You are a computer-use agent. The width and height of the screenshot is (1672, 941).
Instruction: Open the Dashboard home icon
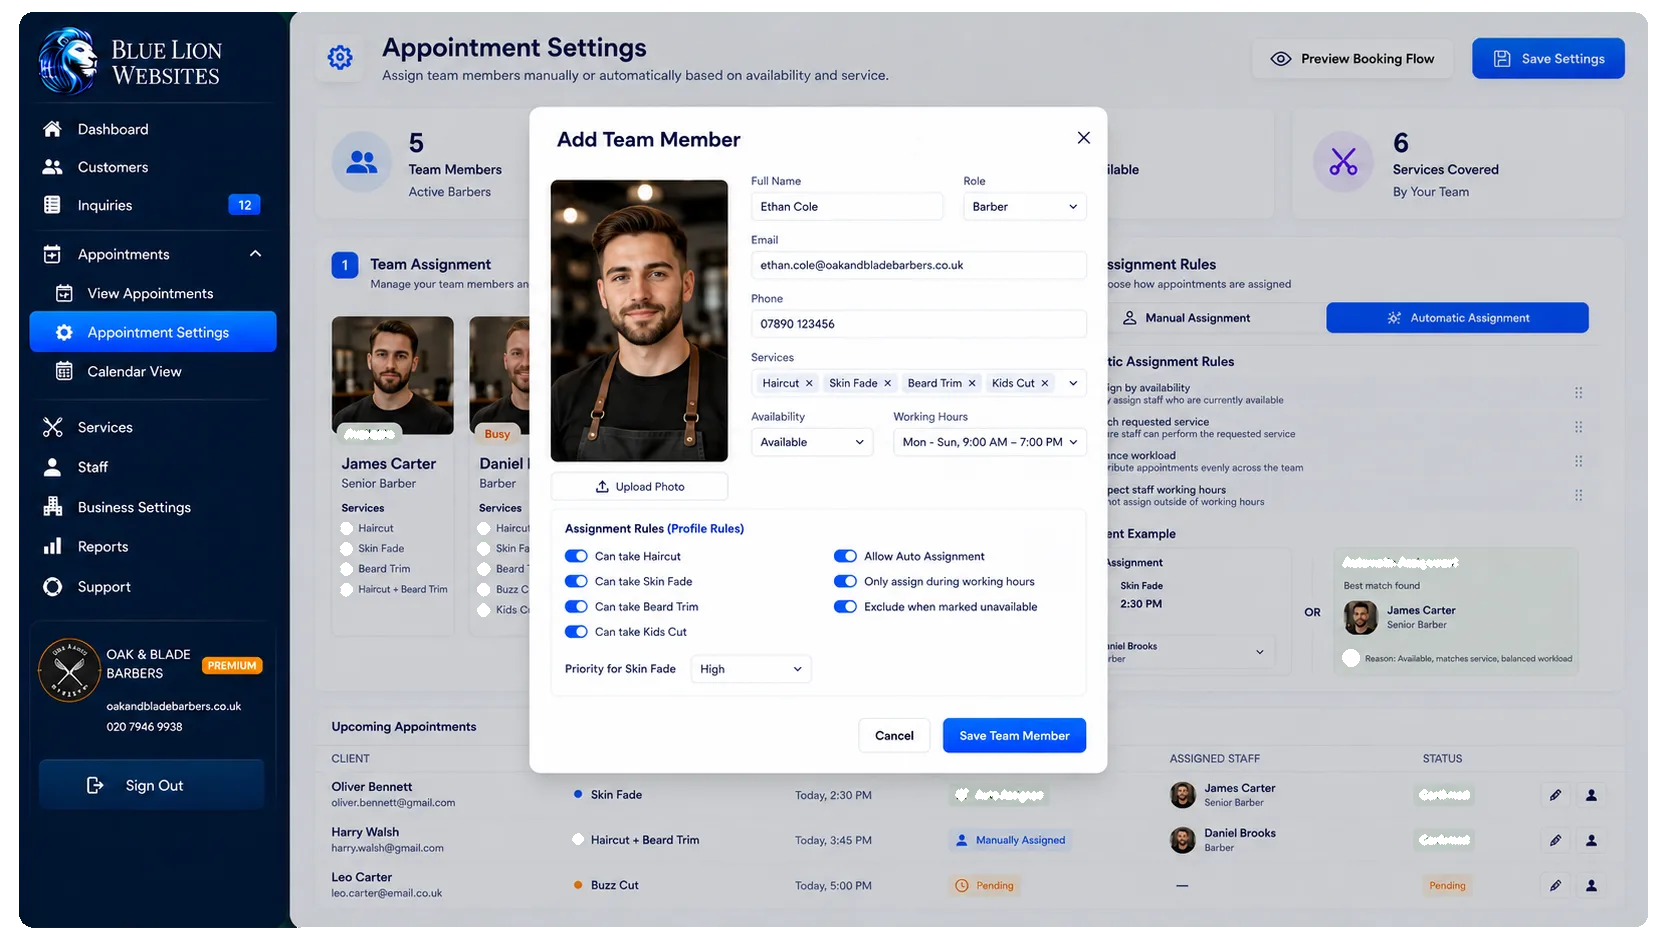click(53, 129)
